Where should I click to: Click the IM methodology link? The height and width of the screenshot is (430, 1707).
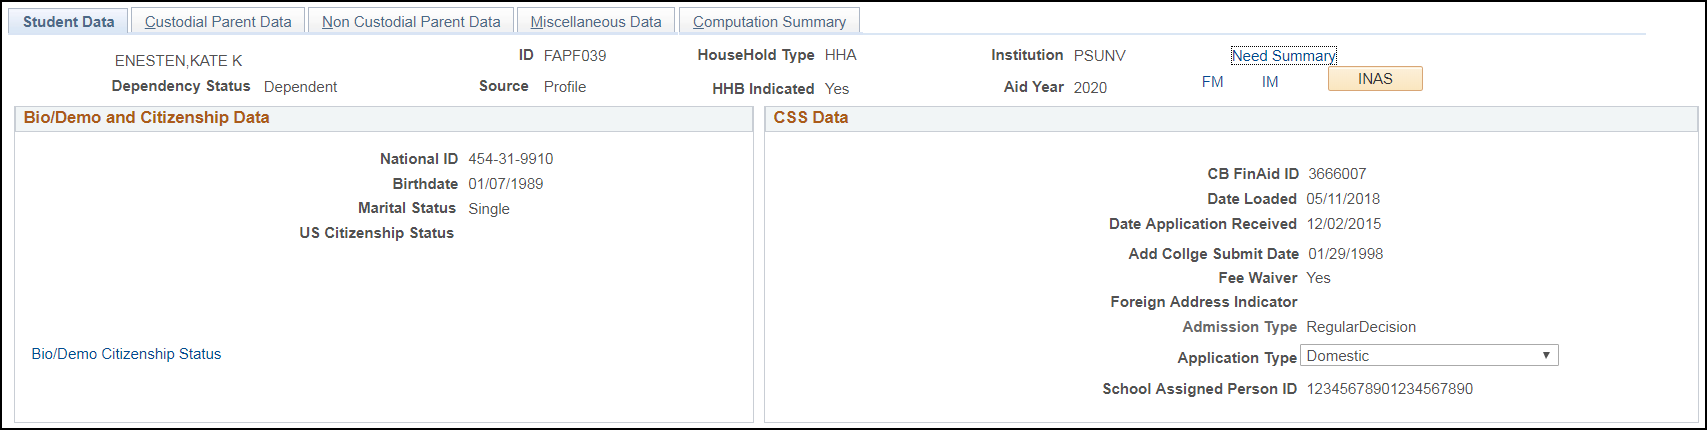[x=1270, y=82]
